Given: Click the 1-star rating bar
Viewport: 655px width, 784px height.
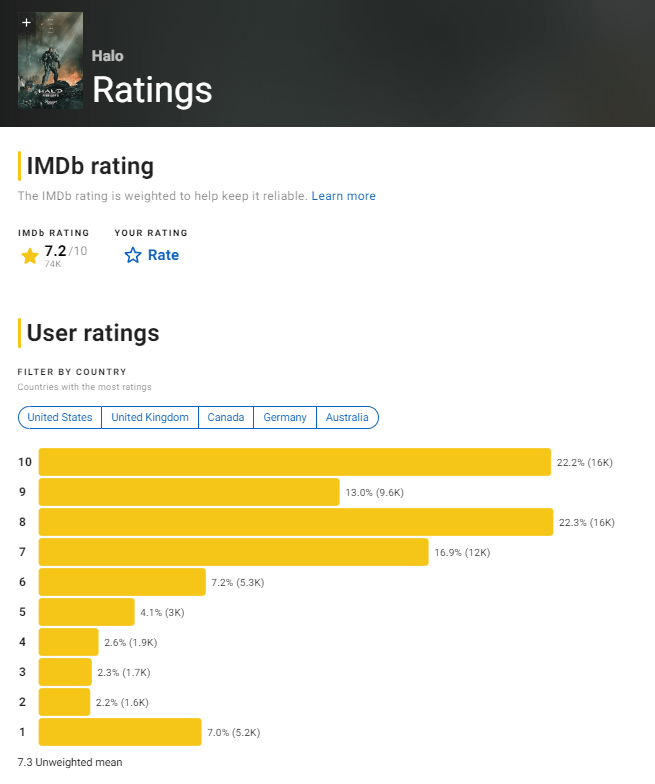Looking at the screenshot, I should (x=120, y=732).
